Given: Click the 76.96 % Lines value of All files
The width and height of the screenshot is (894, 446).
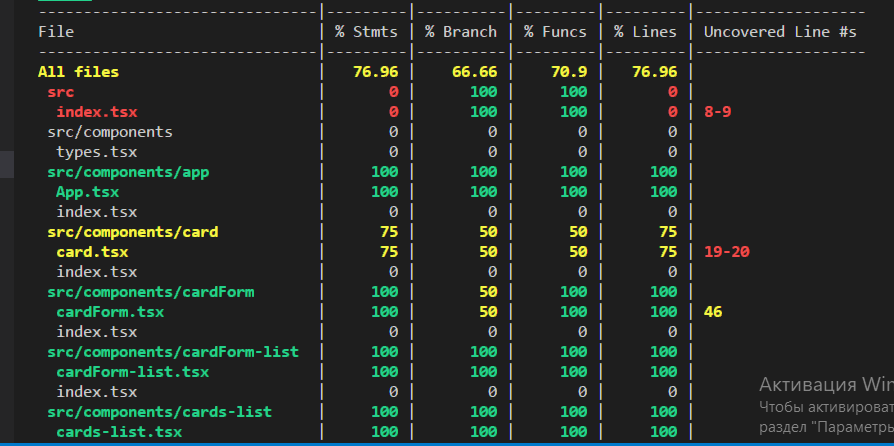Looking at the screenshot, I should click(x=655, y=72).
